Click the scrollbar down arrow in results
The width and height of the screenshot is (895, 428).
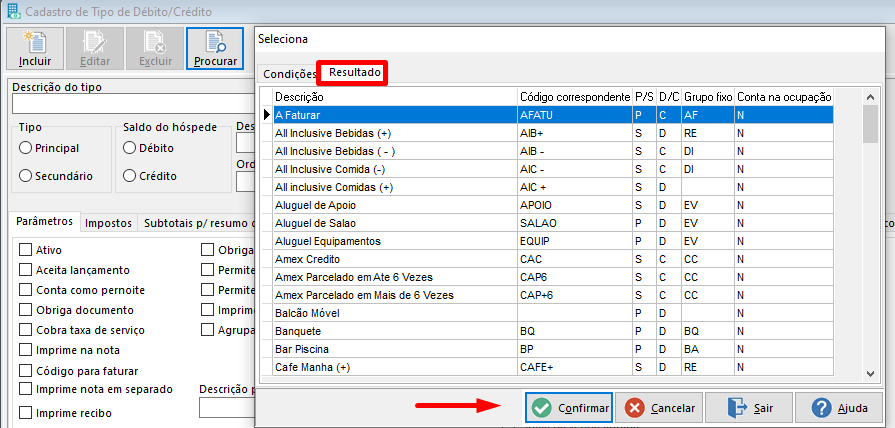tap(870, 374)
